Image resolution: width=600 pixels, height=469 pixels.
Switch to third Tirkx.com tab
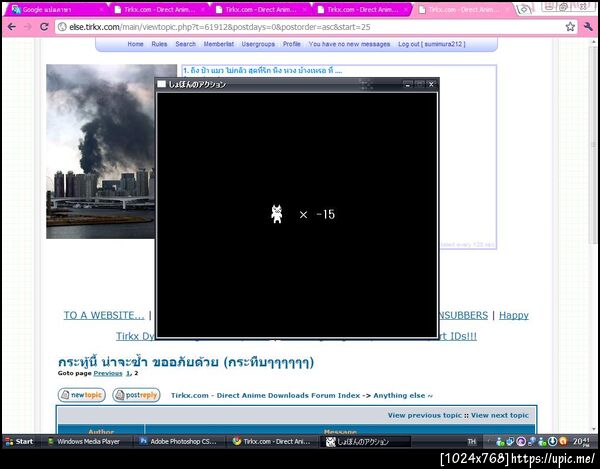(x=262, y=10)
